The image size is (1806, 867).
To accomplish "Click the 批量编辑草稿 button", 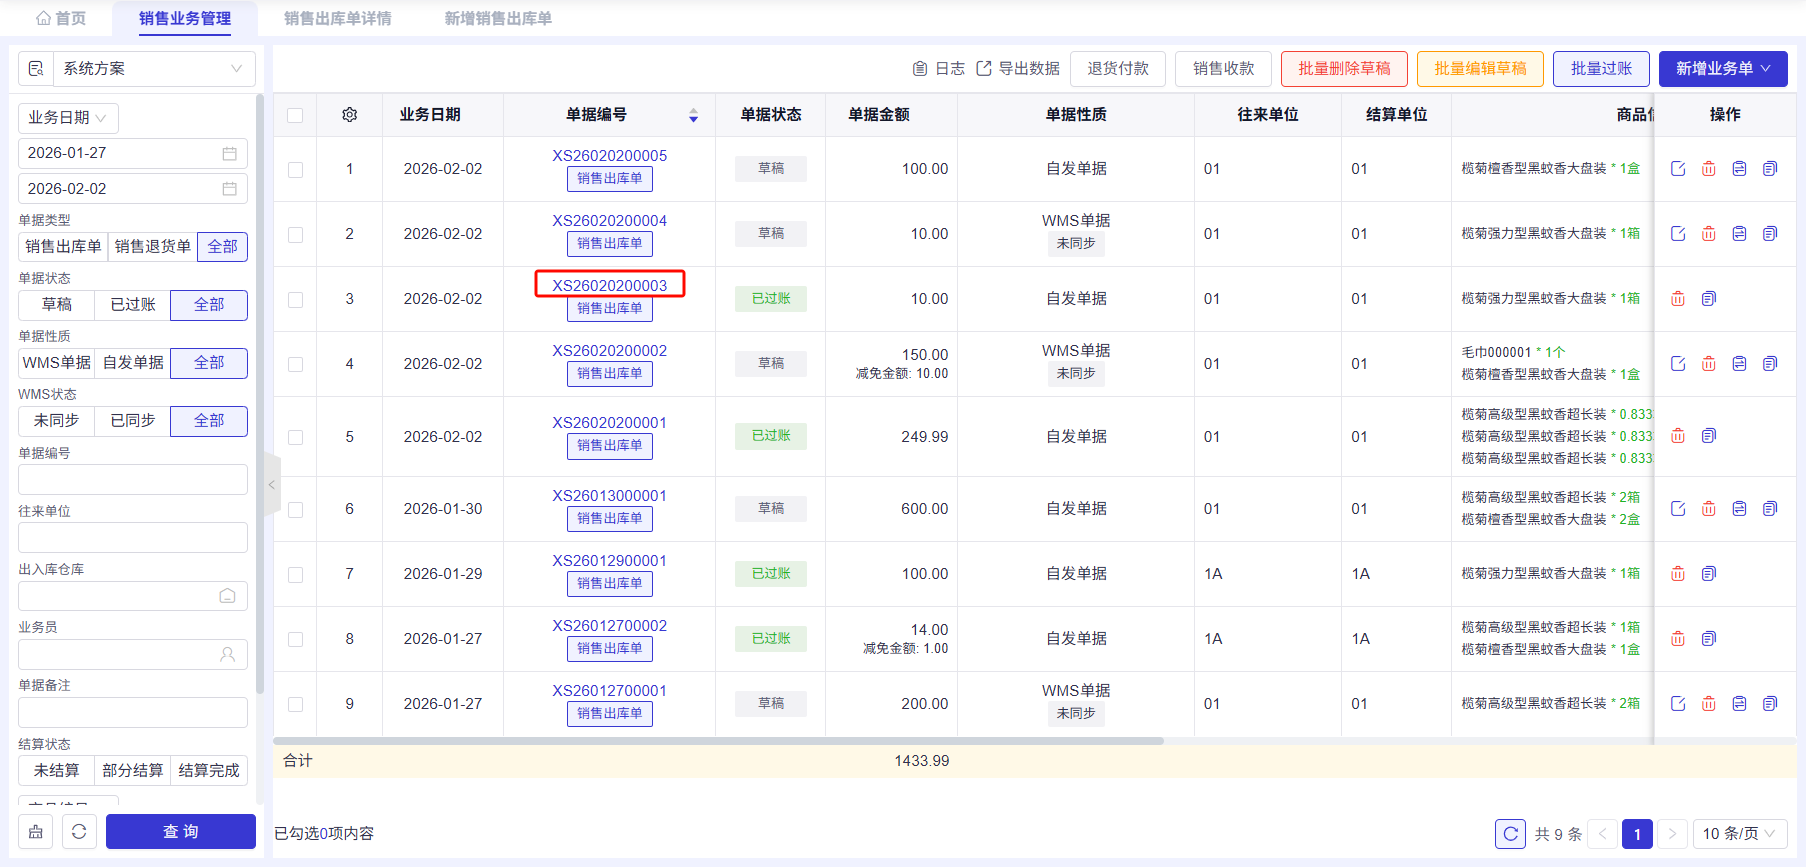I will pyautogui.click(x=1480, y=69).
